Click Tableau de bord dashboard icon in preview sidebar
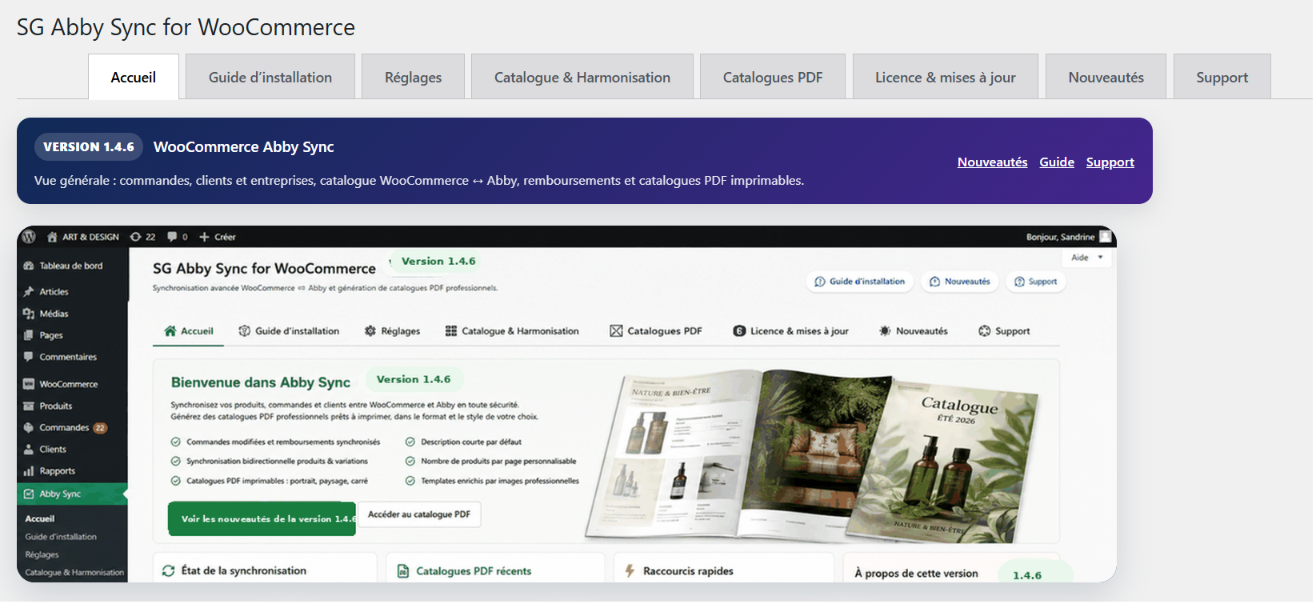The image size is (1313, 602). pyautogui.click(x=29, y=266)
